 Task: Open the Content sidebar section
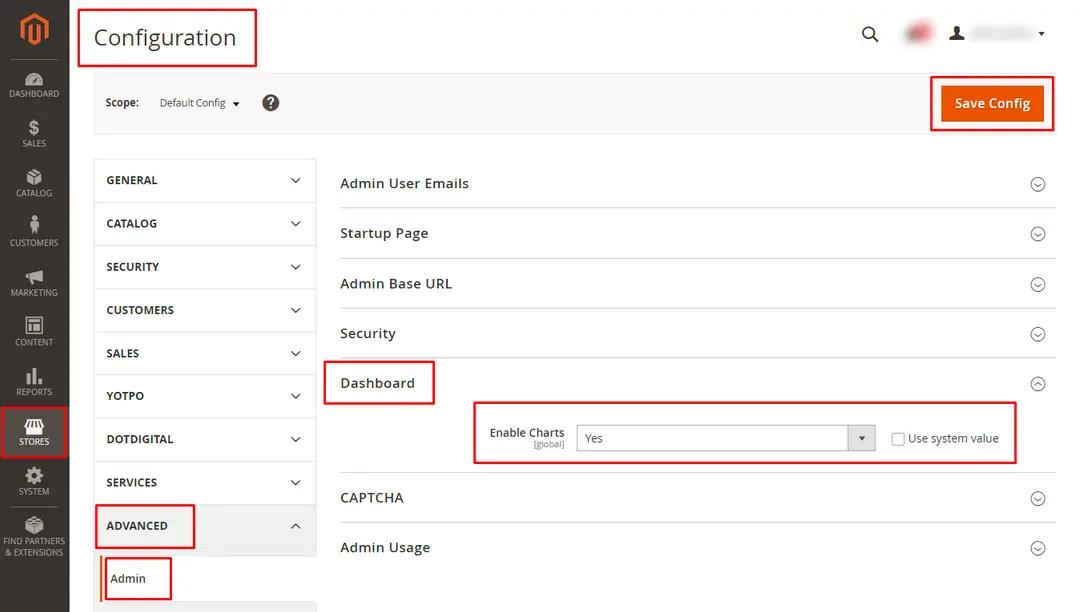[34, 333]
